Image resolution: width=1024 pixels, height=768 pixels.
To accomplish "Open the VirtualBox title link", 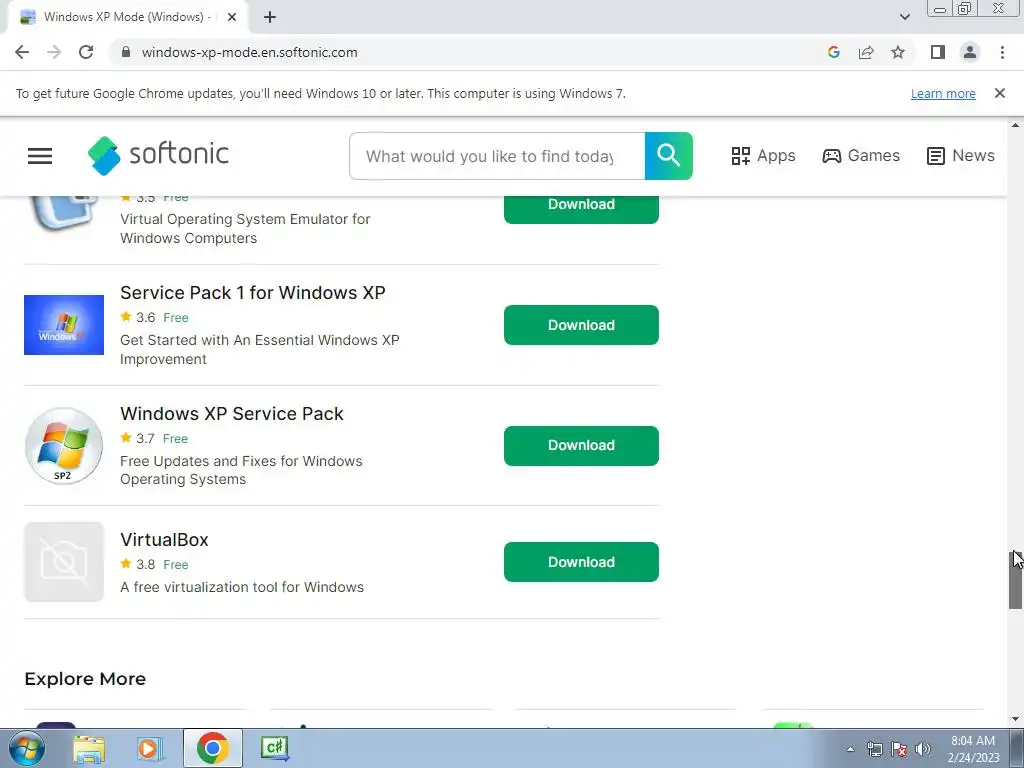I will [165, 539].
